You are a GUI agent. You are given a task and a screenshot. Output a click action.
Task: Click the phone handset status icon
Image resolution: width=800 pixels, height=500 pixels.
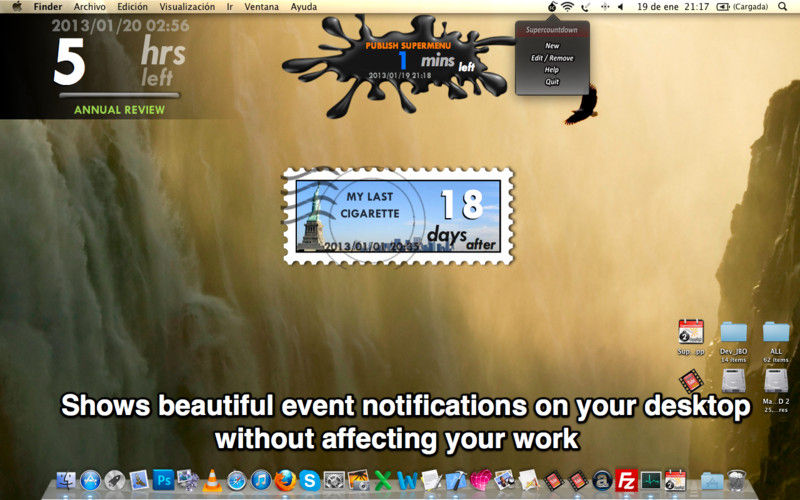tap(586, 7)
